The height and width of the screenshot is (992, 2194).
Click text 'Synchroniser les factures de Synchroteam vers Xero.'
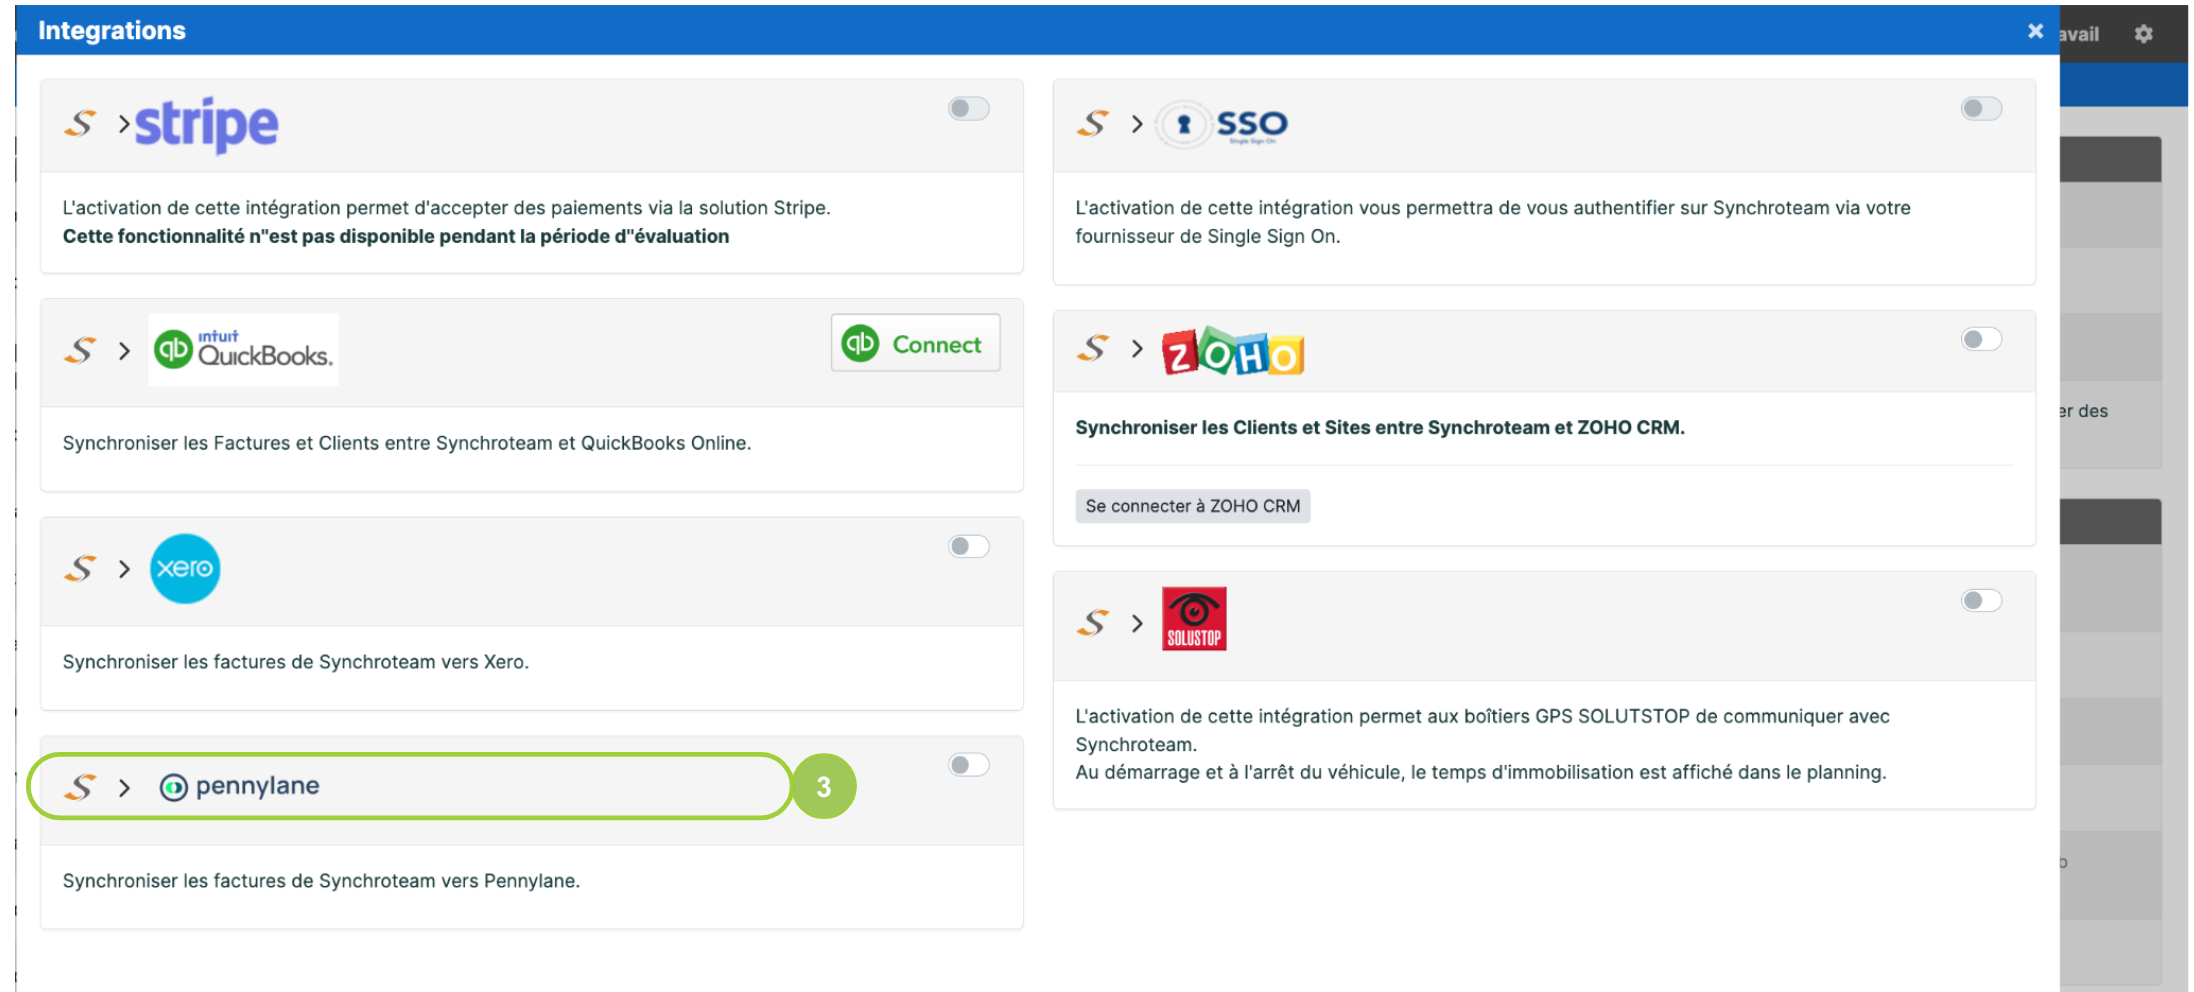(x=296, y=662)
